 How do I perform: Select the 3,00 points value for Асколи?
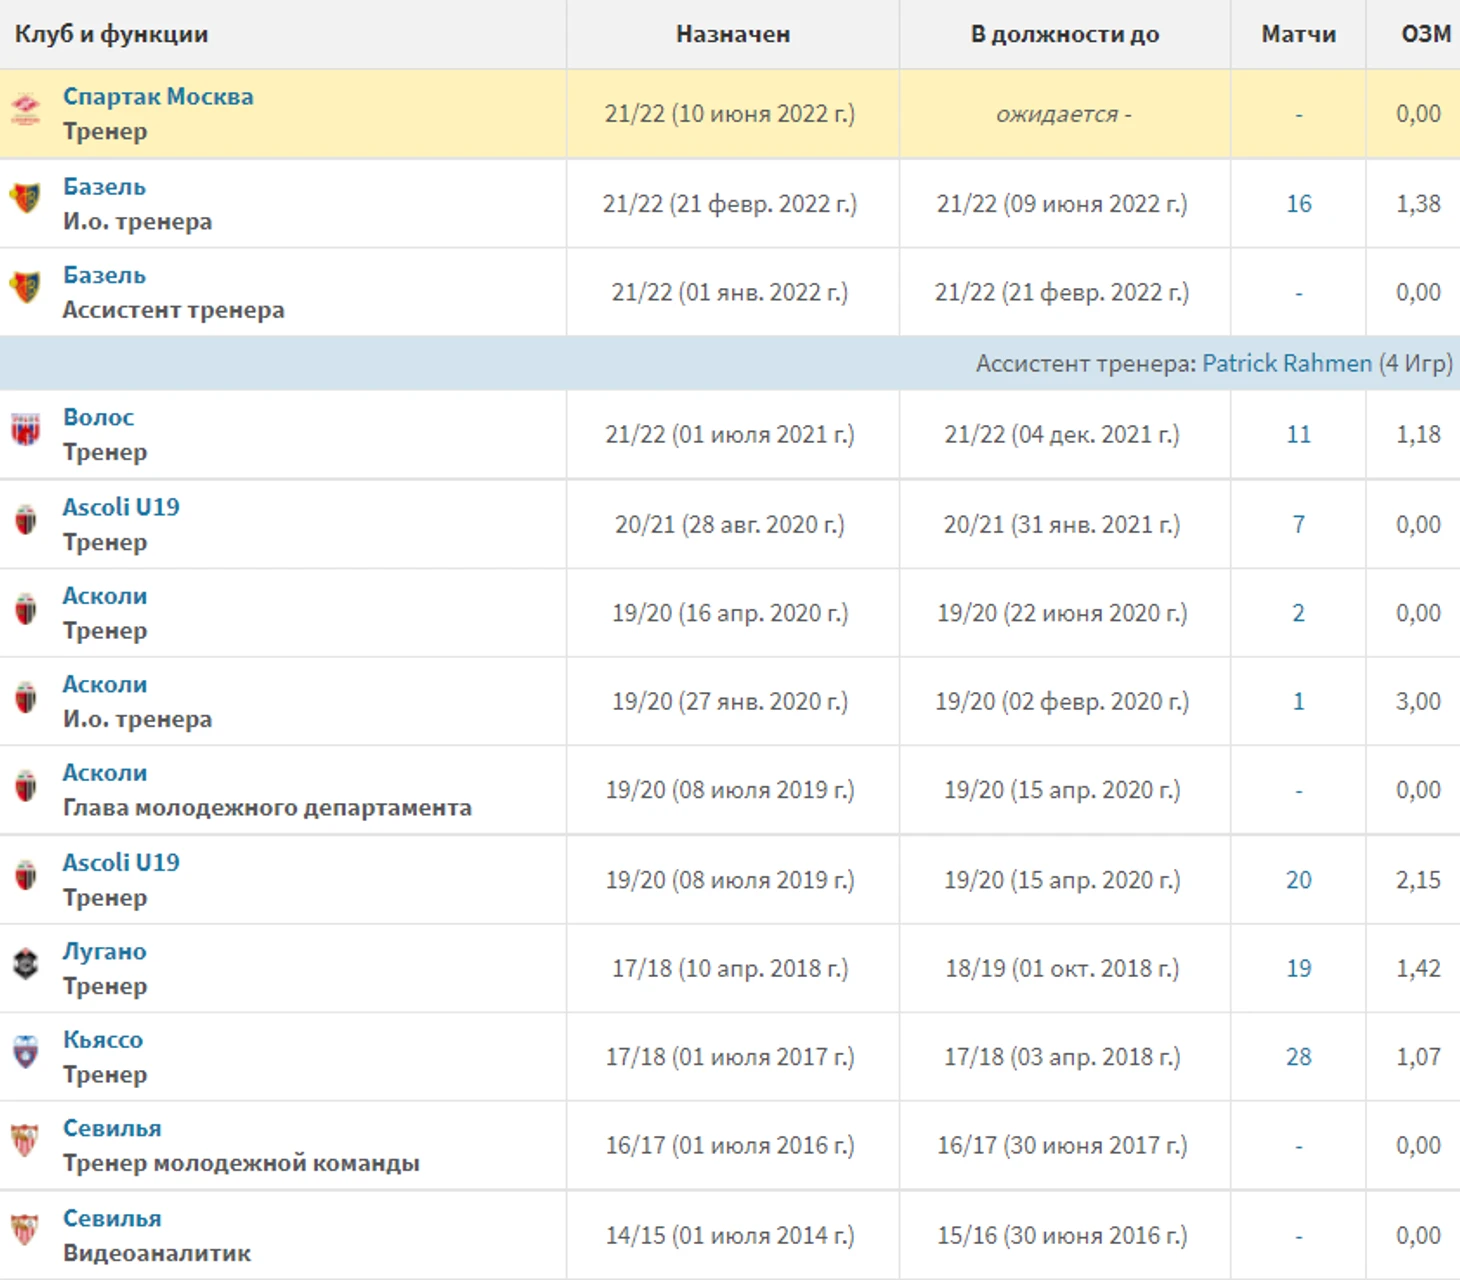1418,702
